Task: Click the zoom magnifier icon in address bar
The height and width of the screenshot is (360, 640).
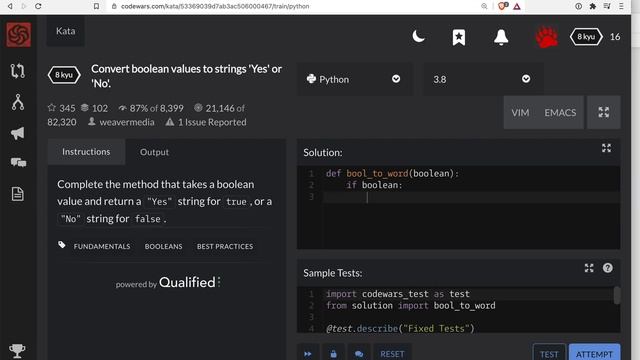Action: coord(484,6)
